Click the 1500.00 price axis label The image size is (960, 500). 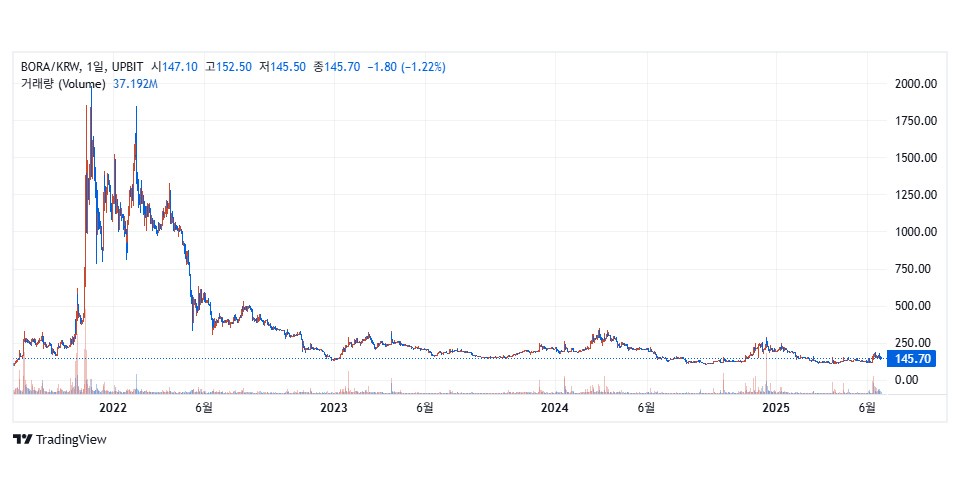915,158
